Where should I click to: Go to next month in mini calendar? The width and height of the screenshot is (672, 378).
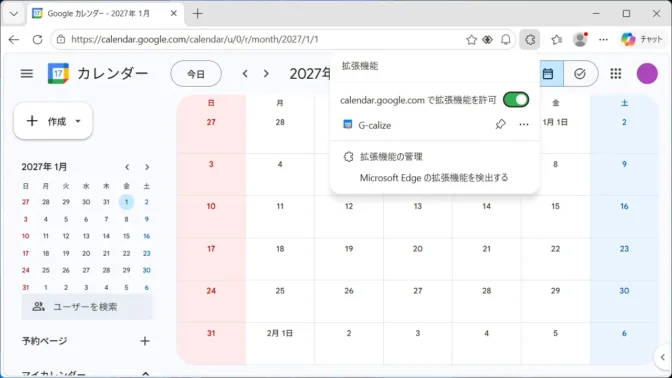coord(147,167)
